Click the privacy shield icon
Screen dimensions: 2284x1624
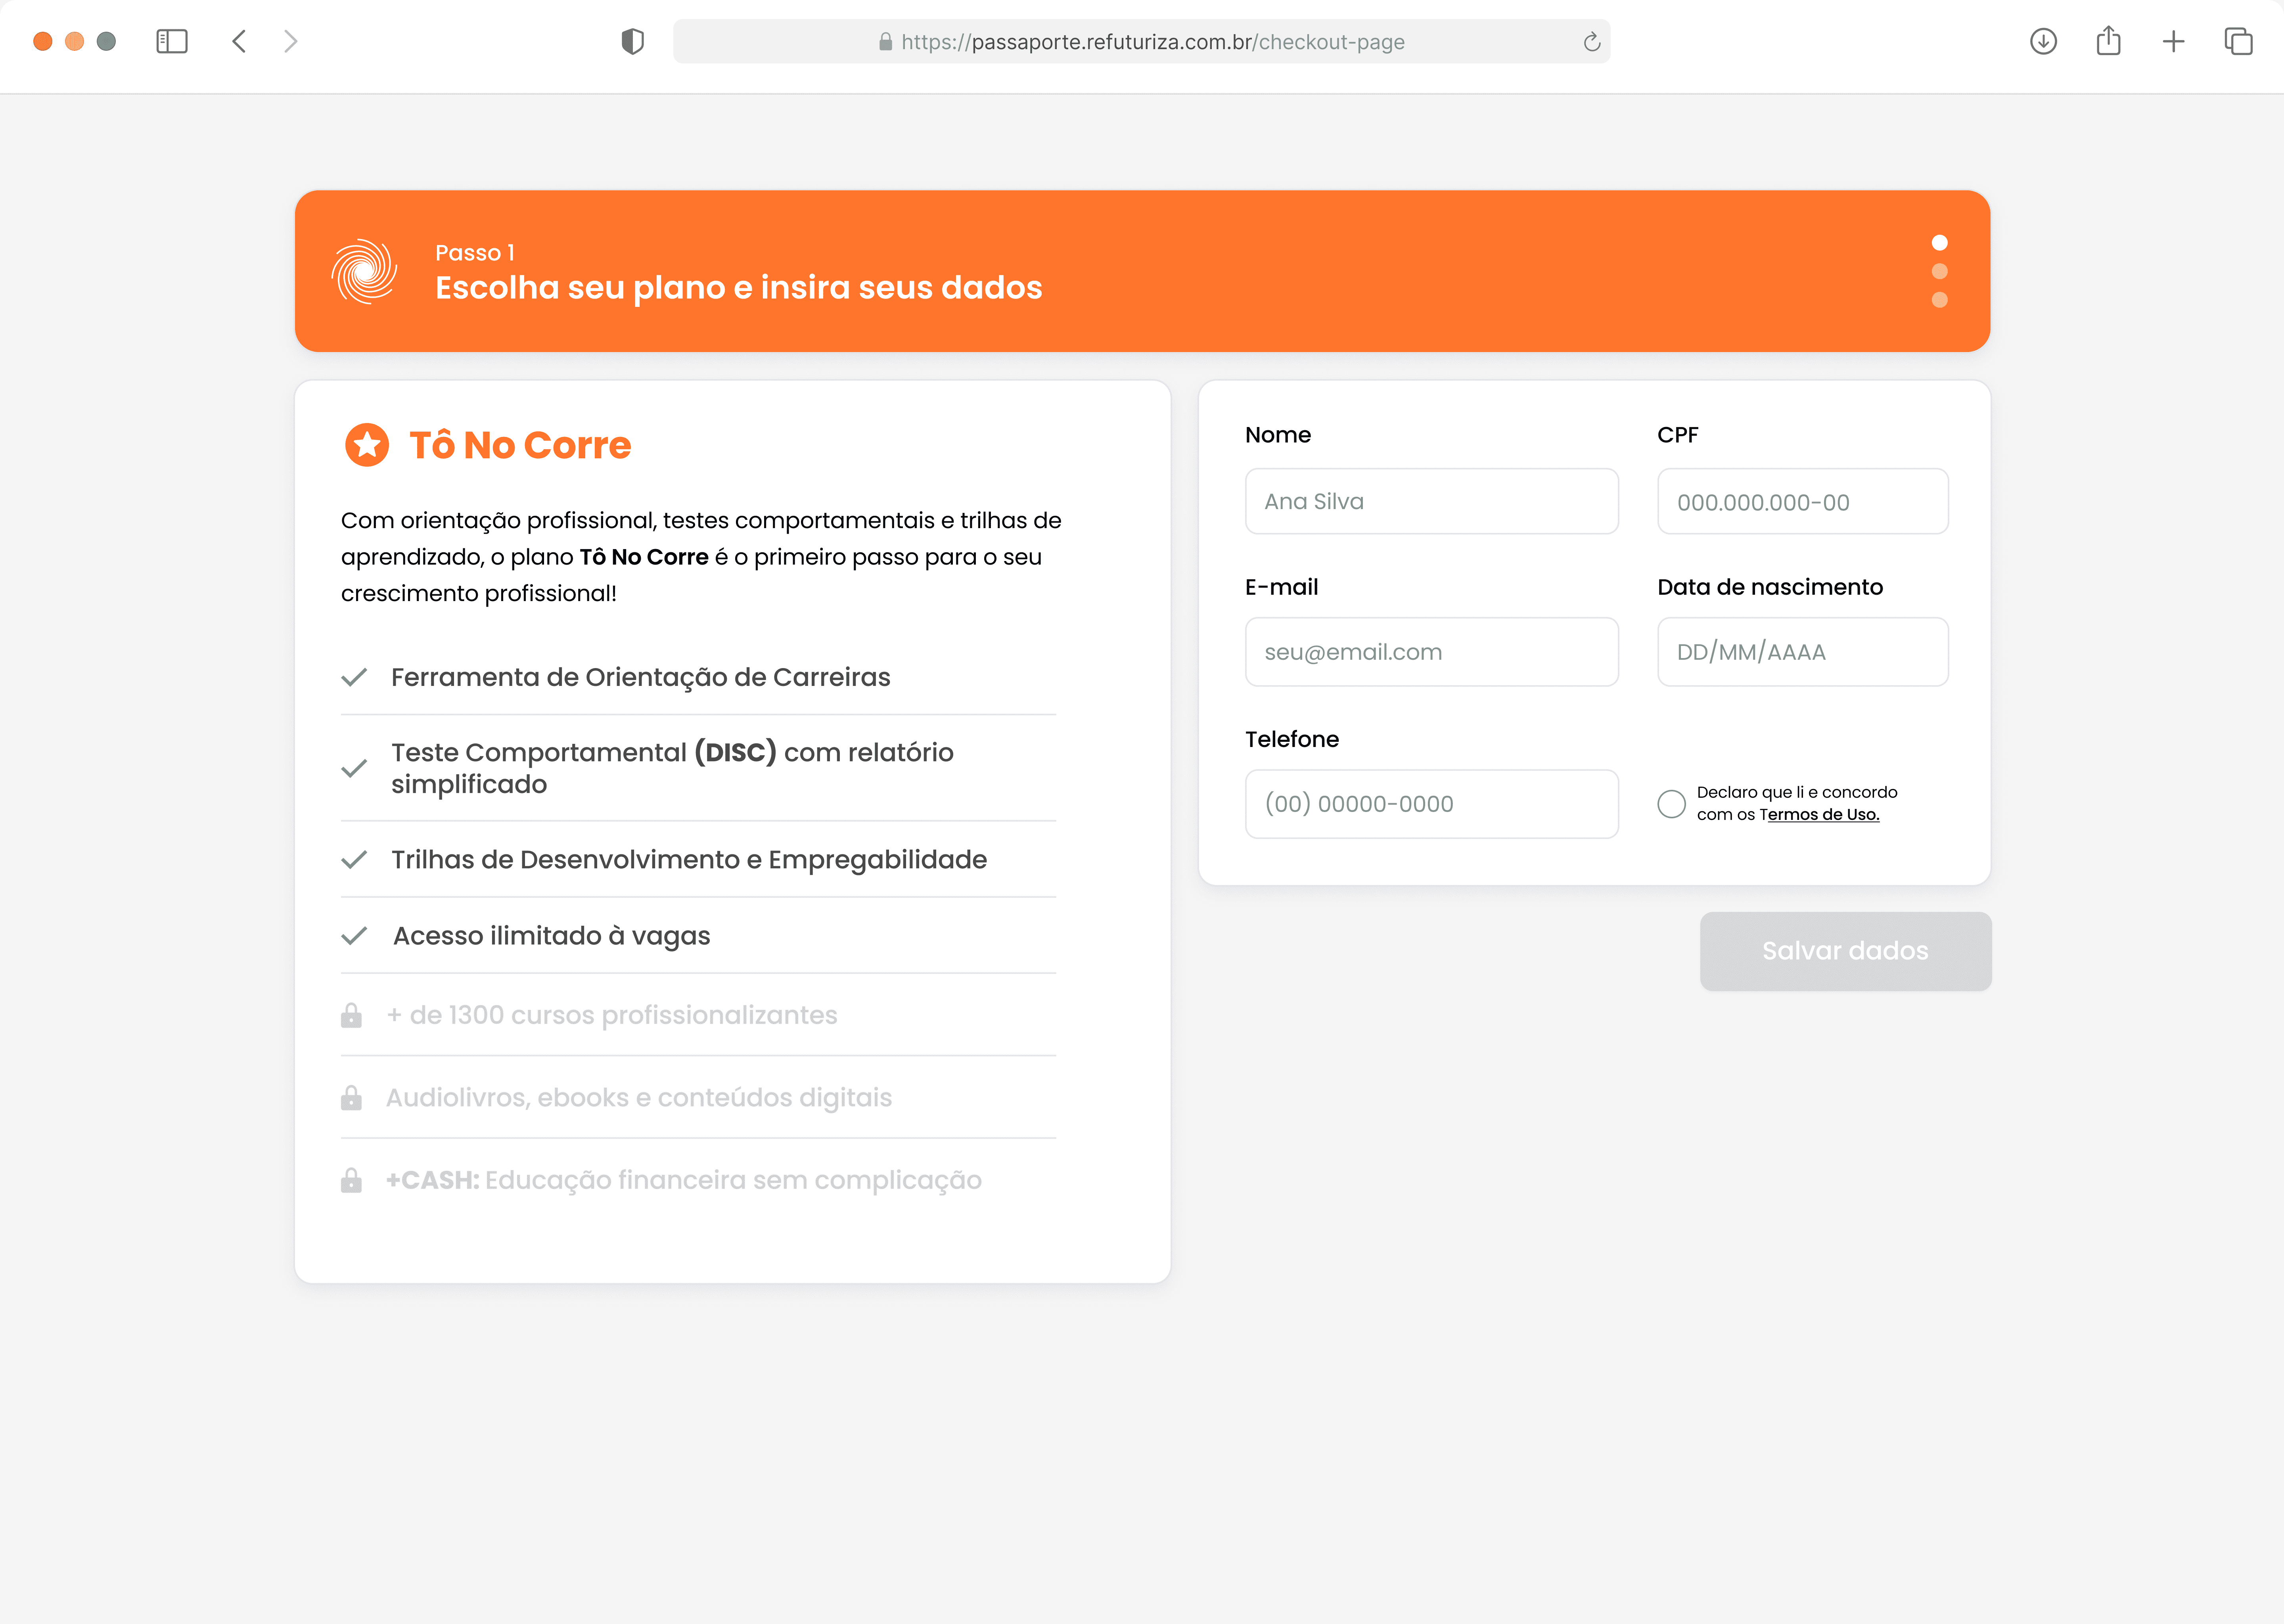click(x=632, y=41)
